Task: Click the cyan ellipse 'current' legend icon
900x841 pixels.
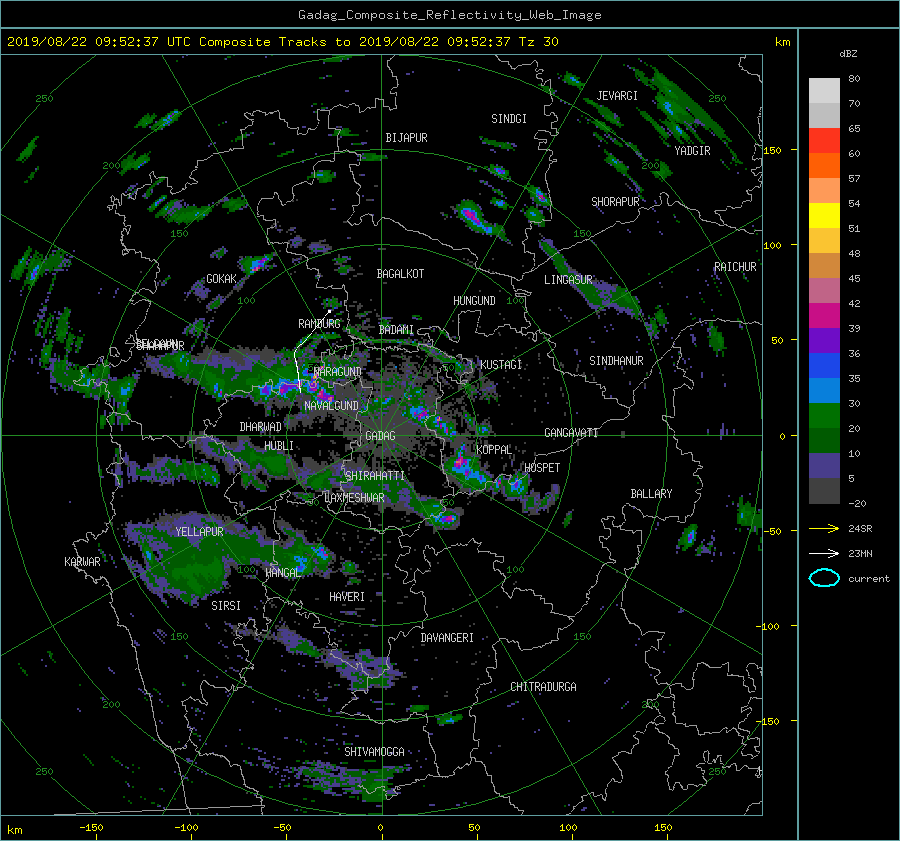Action: [824, 578]
